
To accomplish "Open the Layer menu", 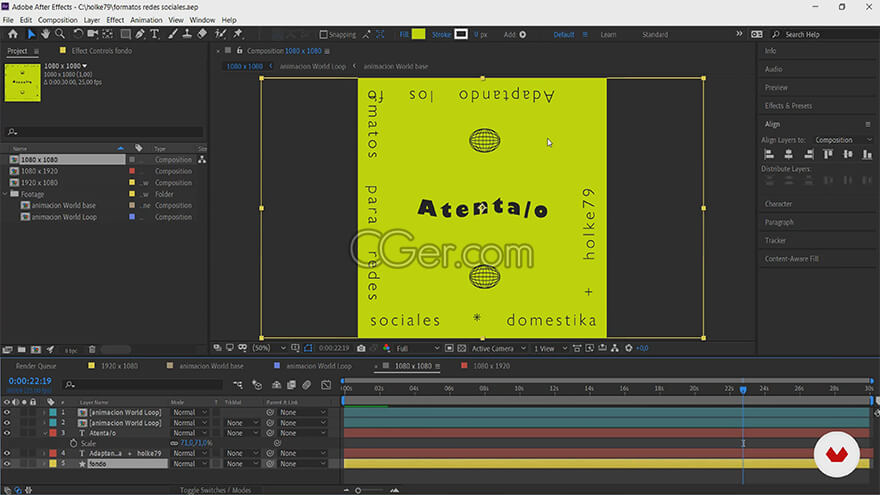I will coord(91,20).
